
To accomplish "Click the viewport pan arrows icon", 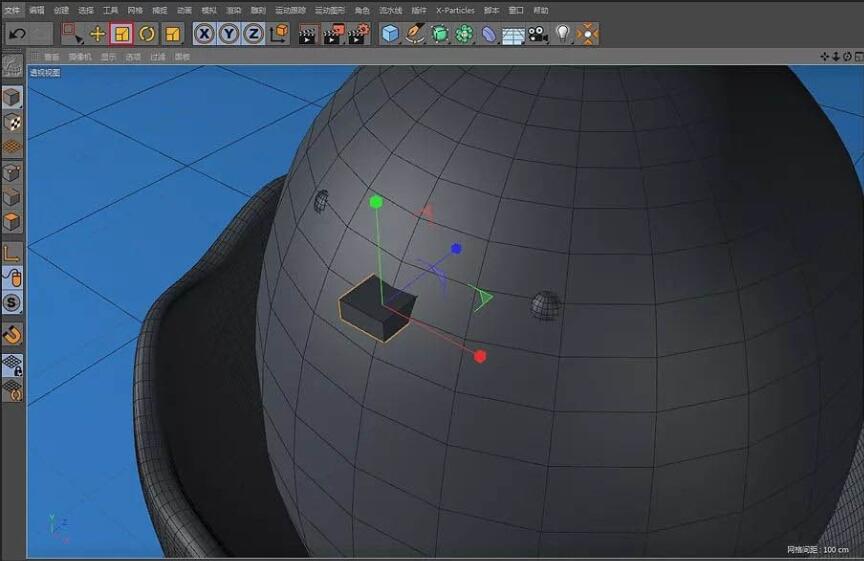I will coord(825,57).
